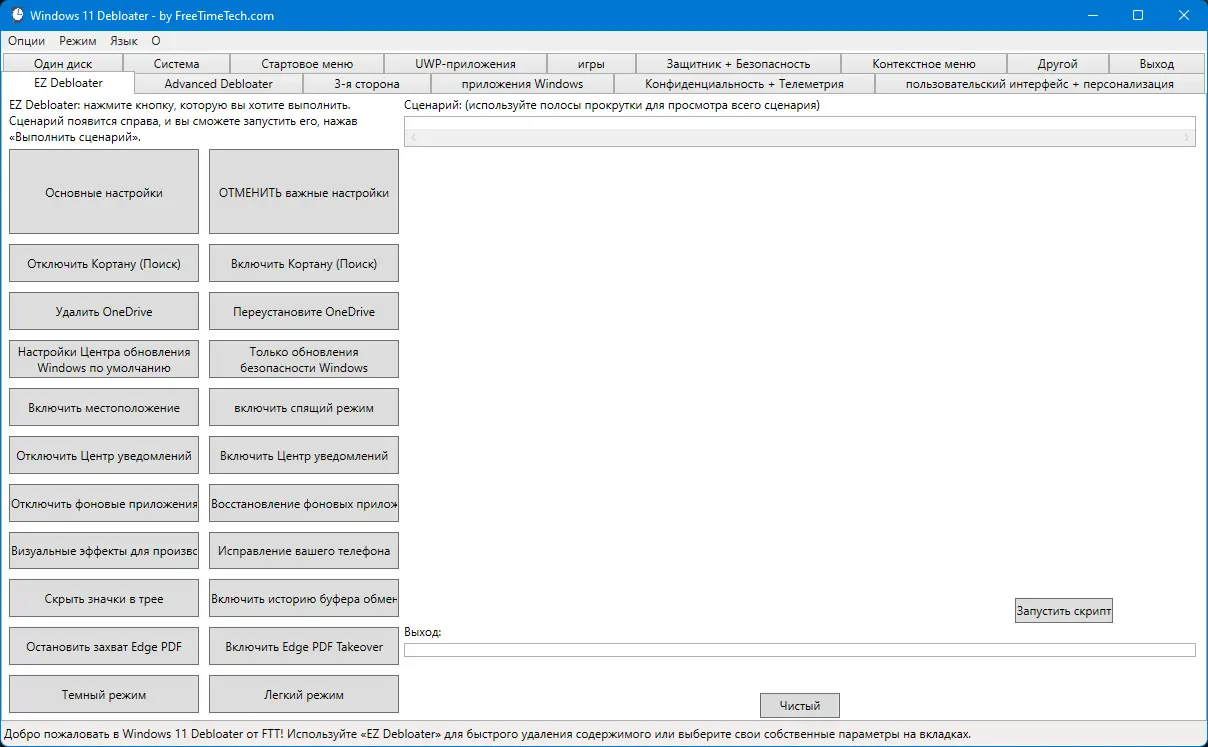
Task: Select the Защитник + Безопасность tab
Action: (738, 64)
